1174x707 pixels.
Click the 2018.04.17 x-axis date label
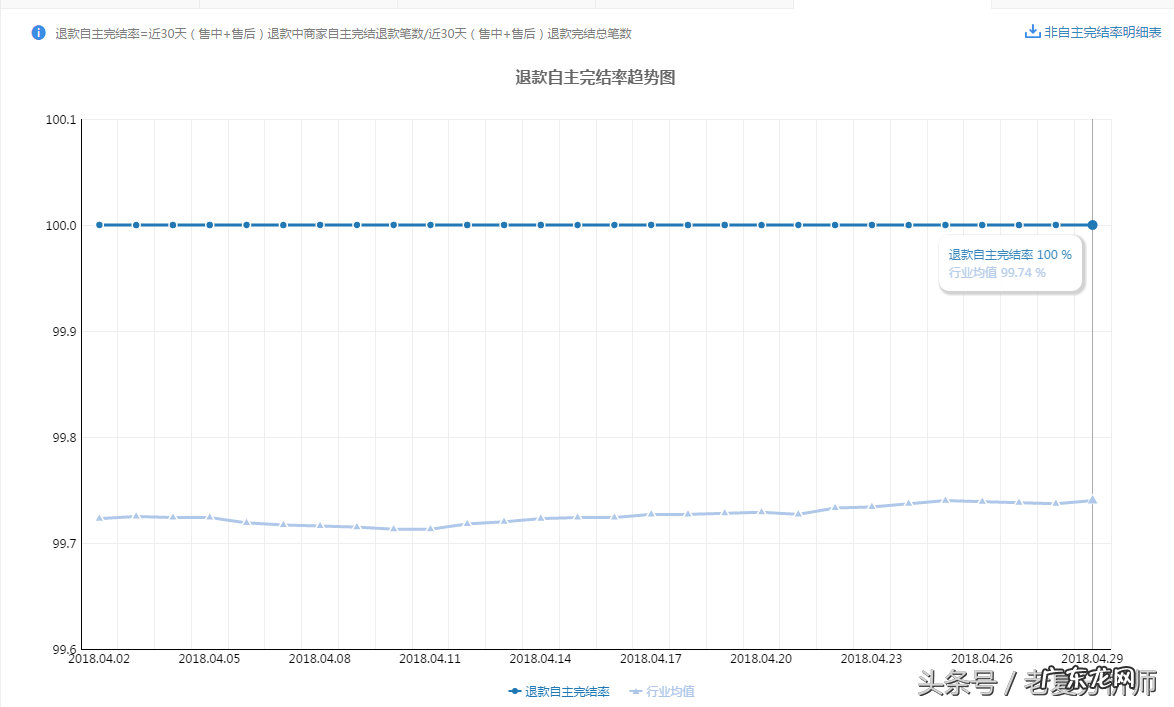click(651, 659)
